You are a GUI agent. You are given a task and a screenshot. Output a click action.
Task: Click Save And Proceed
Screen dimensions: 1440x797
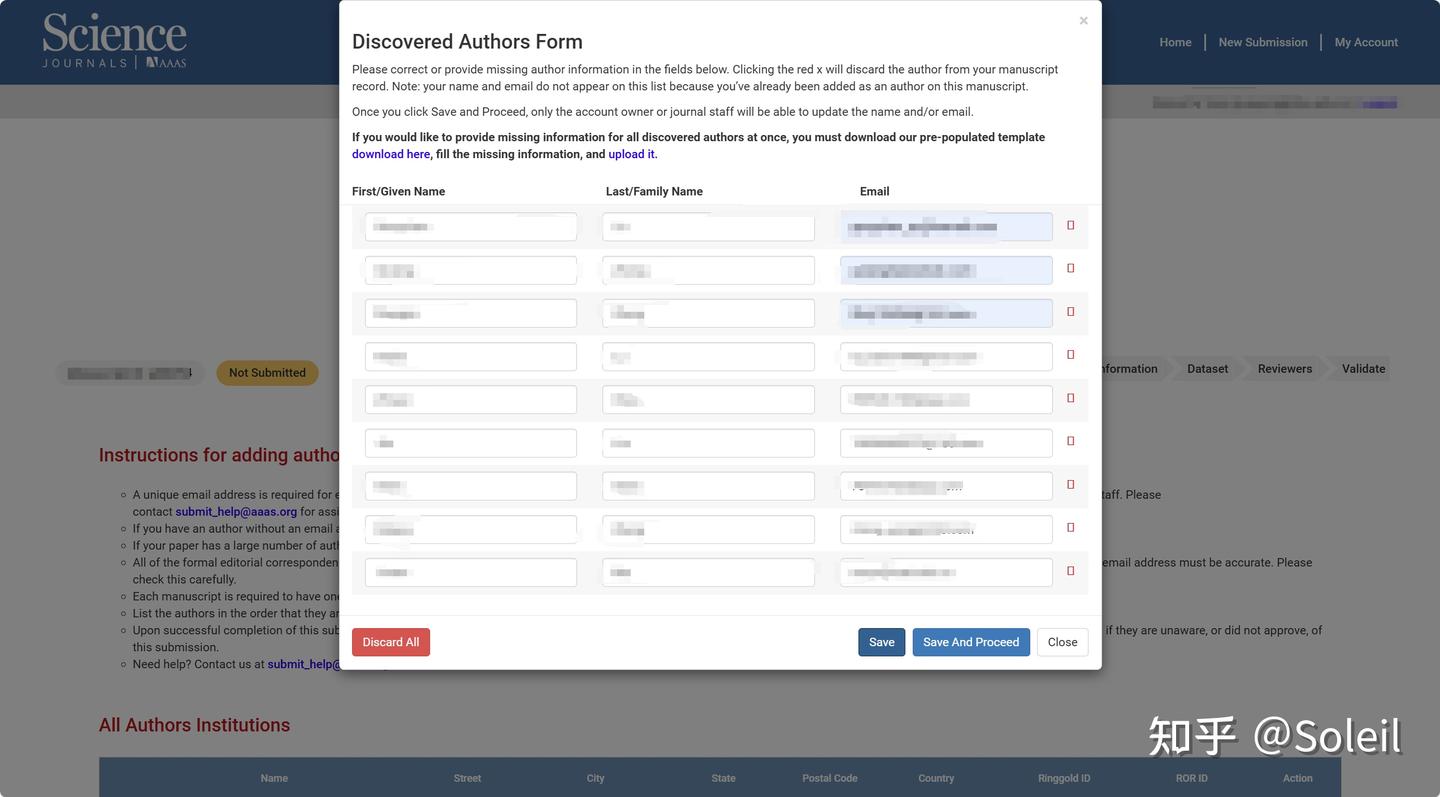tap(971, 642)
